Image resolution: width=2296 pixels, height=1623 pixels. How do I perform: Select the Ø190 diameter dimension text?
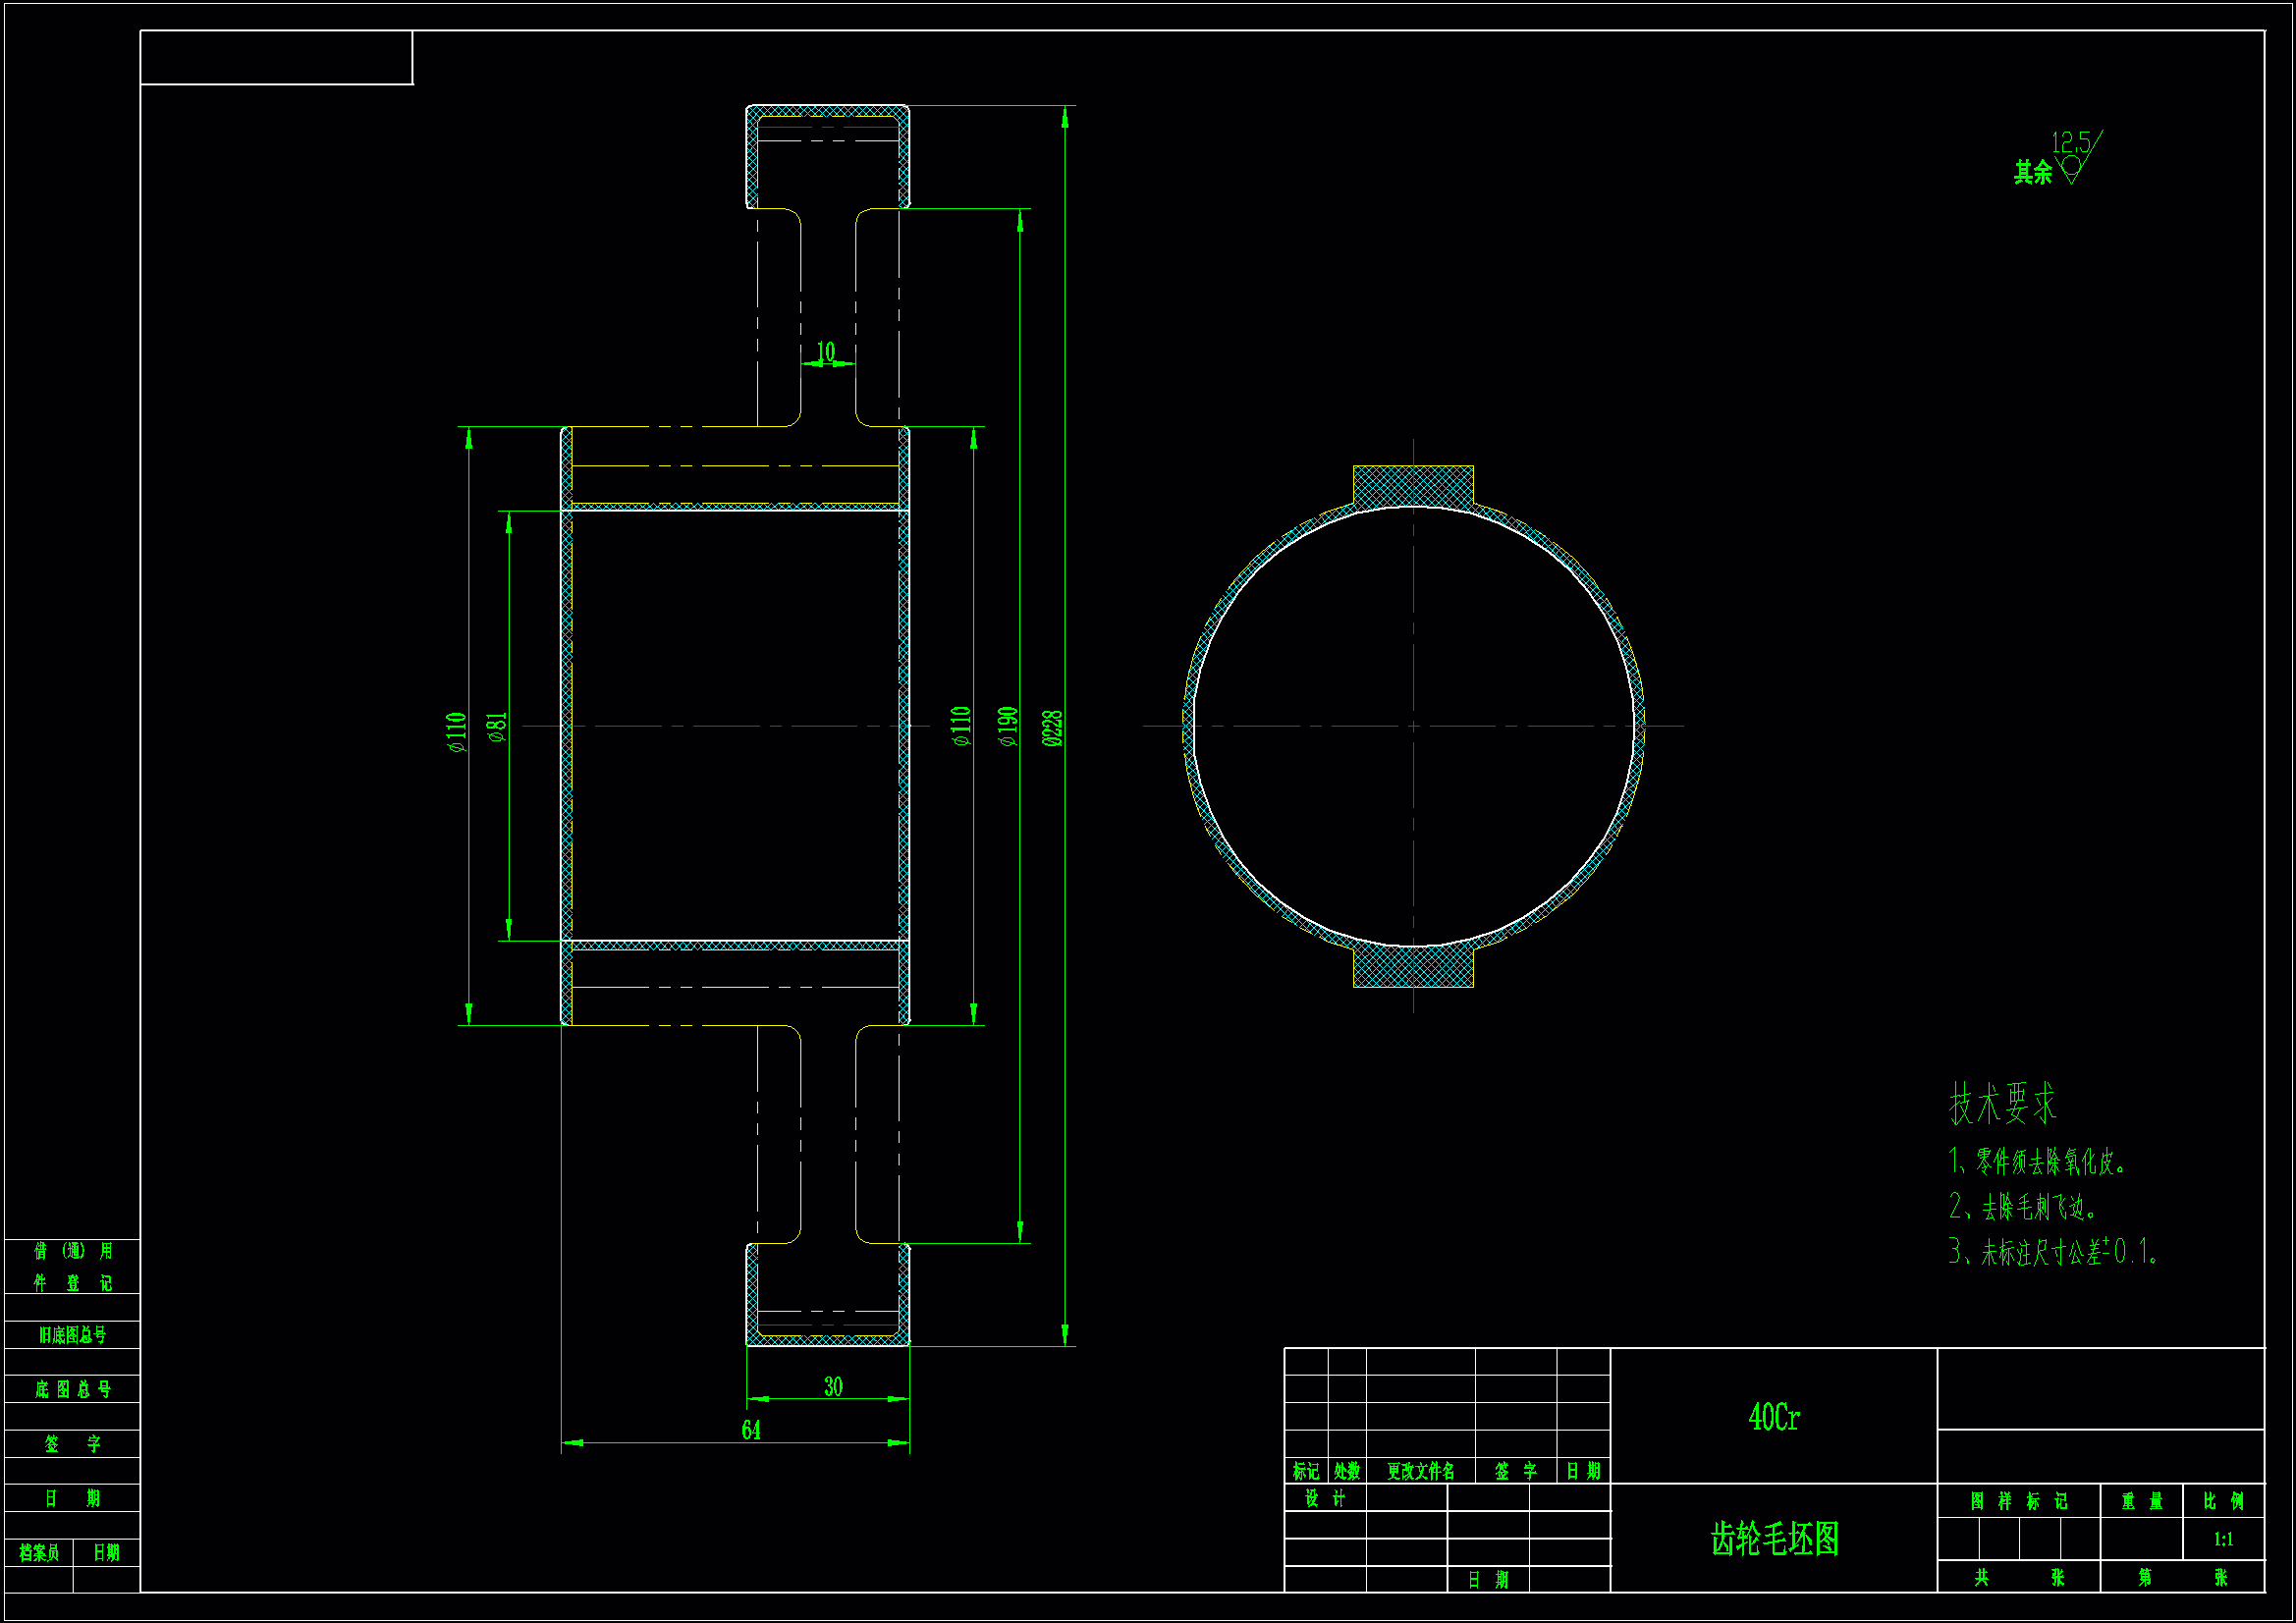tap(1008, 727)
